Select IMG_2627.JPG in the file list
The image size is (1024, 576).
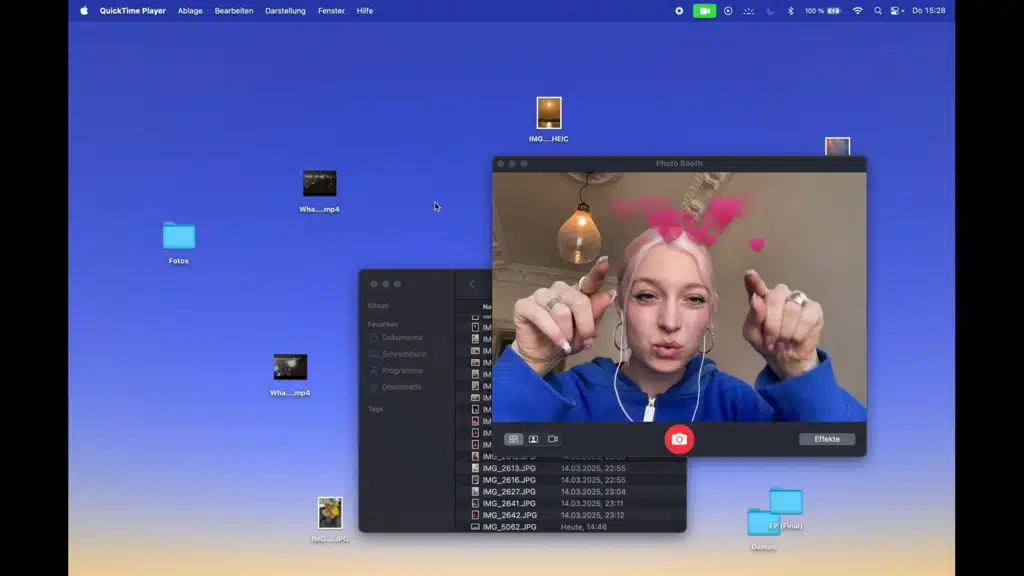pos(509,492)
